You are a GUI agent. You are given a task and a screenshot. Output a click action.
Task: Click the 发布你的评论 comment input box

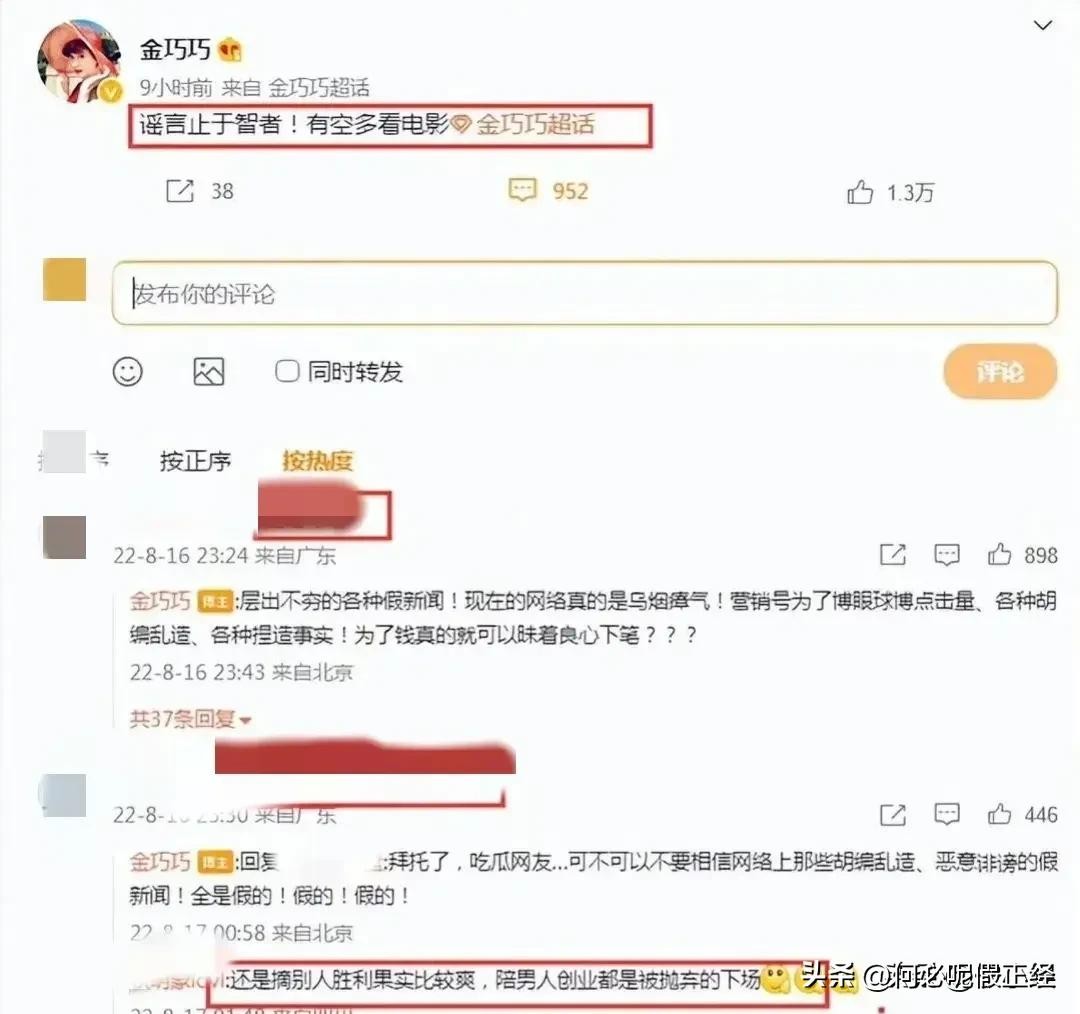pyautogui.click(x=584, y=293)
